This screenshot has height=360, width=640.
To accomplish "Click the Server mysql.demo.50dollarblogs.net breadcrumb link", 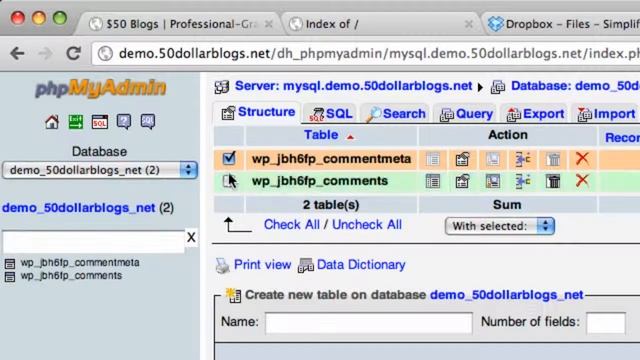I will 353,86.
